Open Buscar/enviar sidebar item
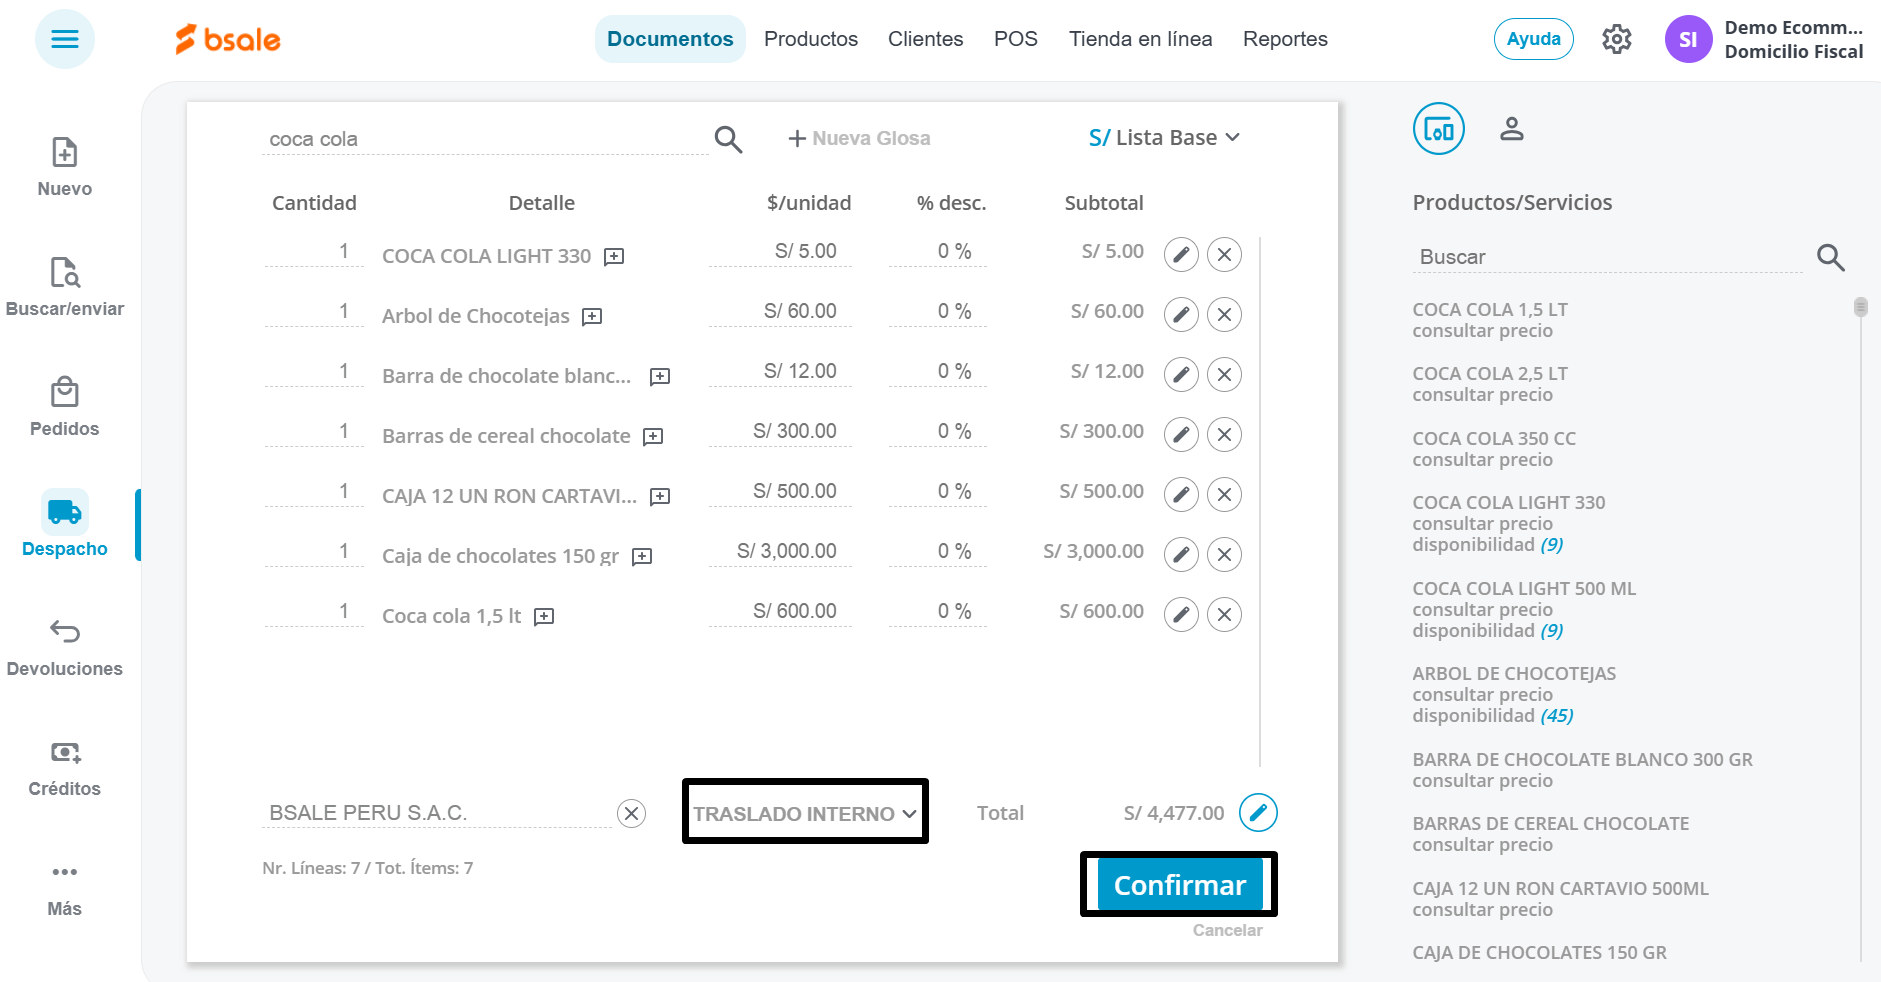The height and width of the screenshot is (982, 1881). click(65, 287)
